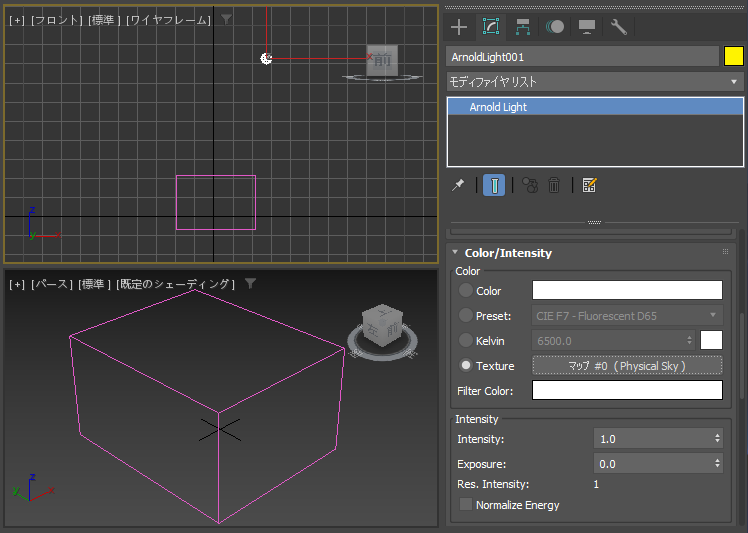Switch to the Display panel

[x=587, y=27]
